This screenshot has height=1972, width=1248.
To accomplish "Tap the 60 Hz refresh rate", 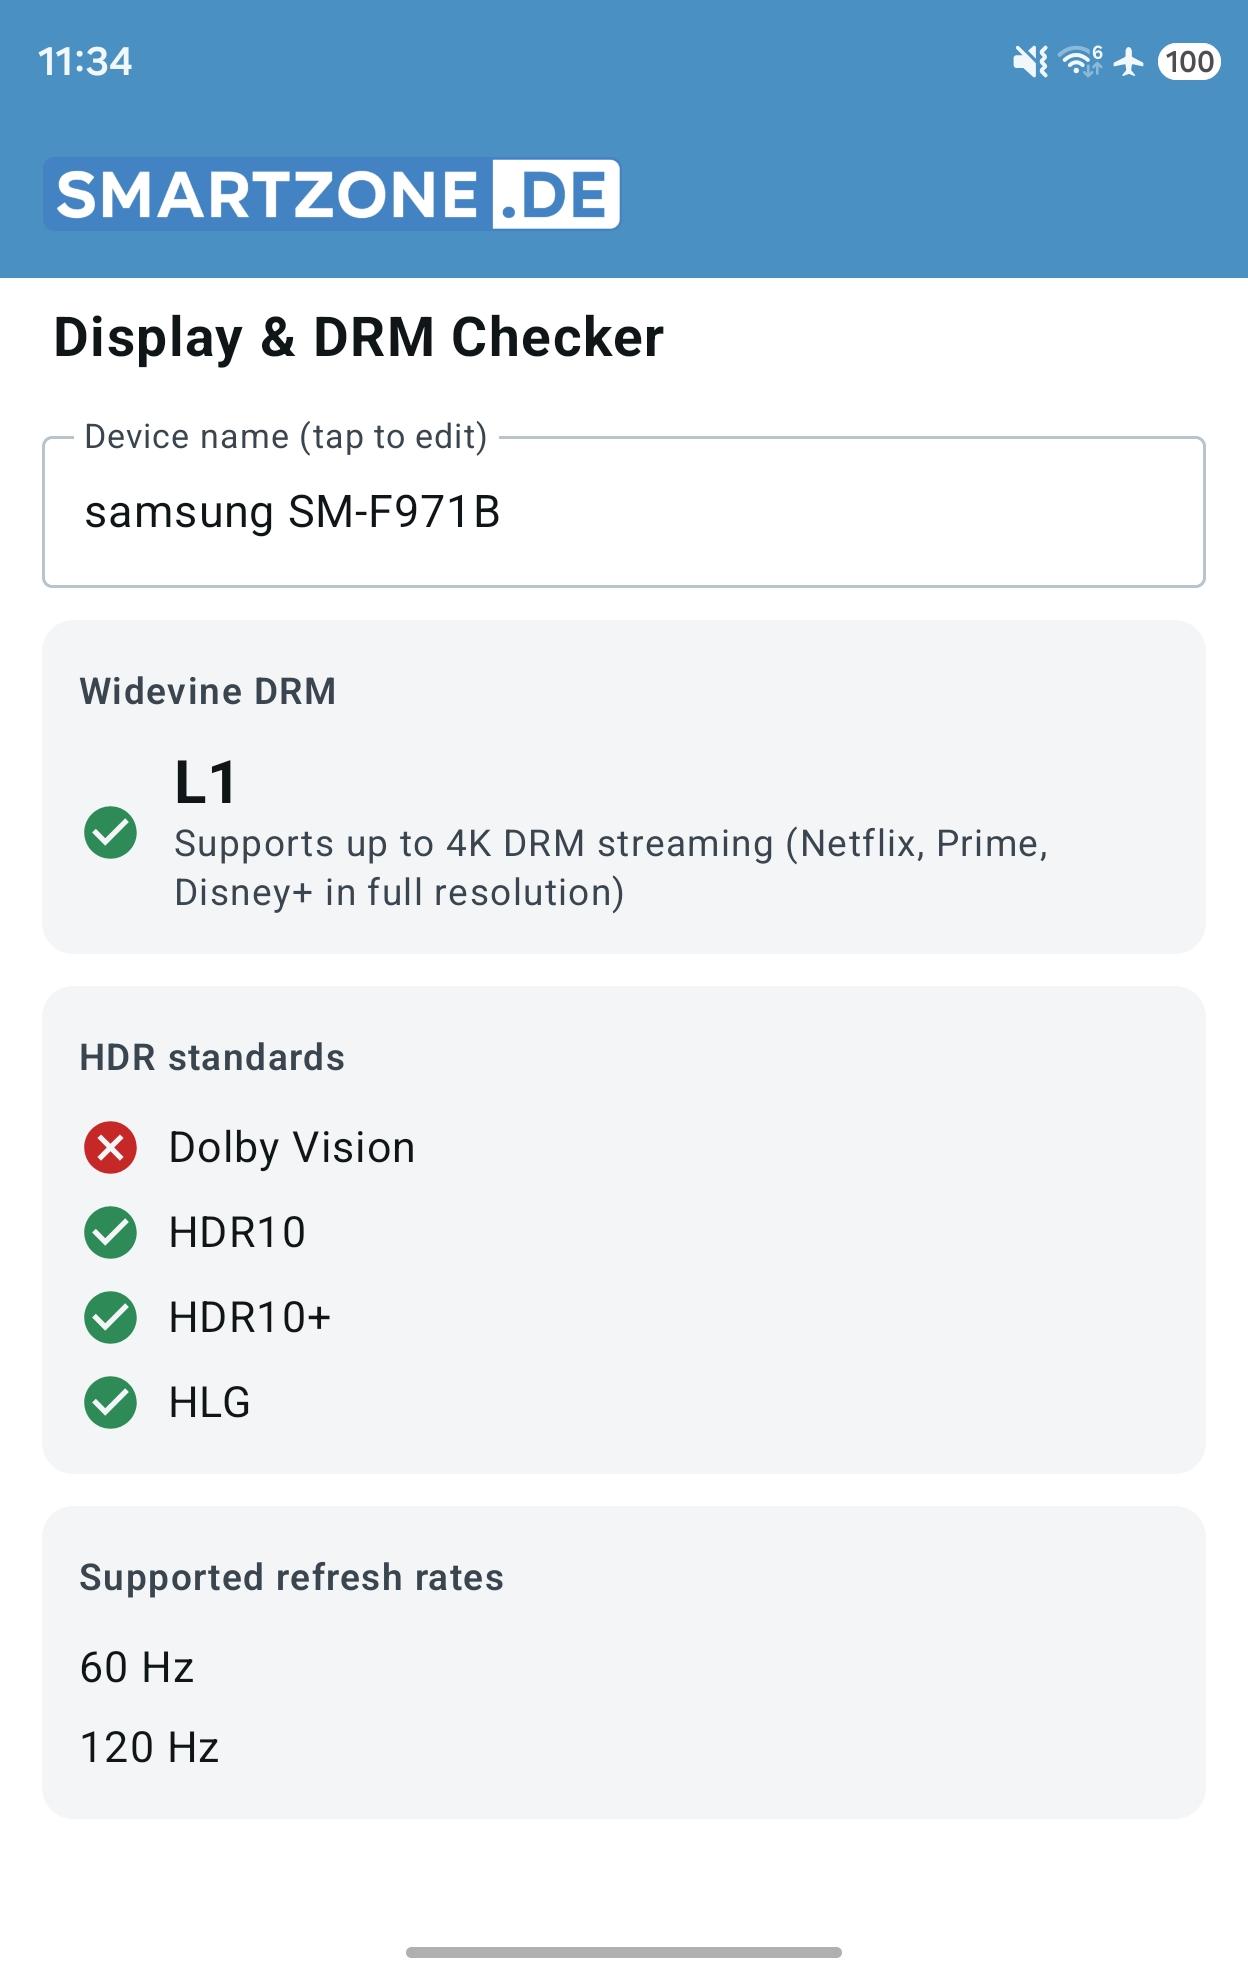I will click(137, 1667).
